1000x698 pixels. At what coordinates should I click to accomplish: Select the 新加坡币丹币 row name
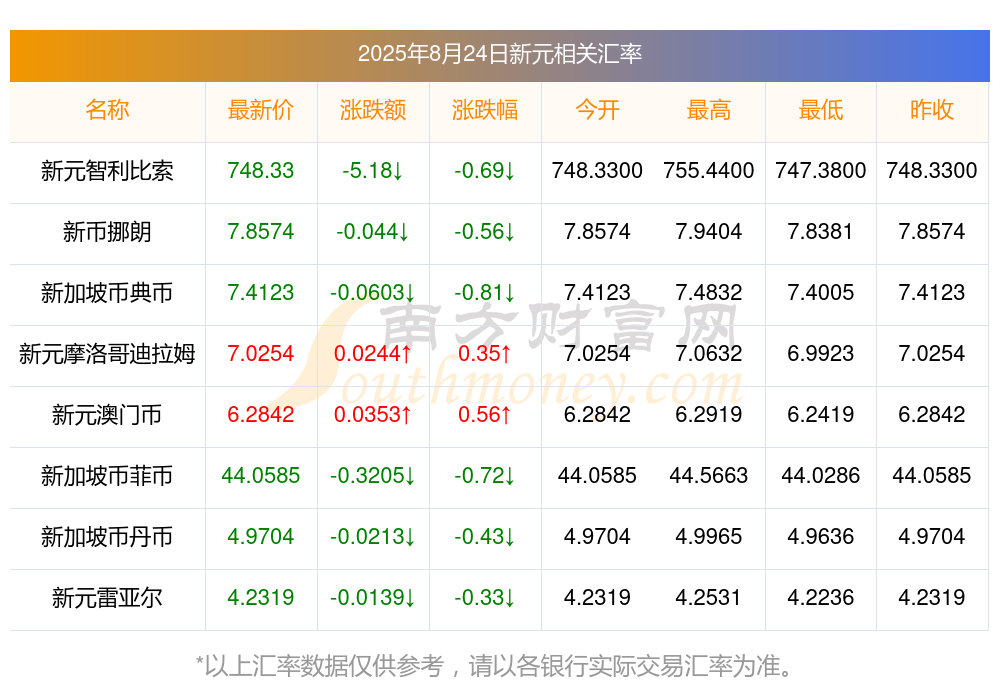pos(107,537)
